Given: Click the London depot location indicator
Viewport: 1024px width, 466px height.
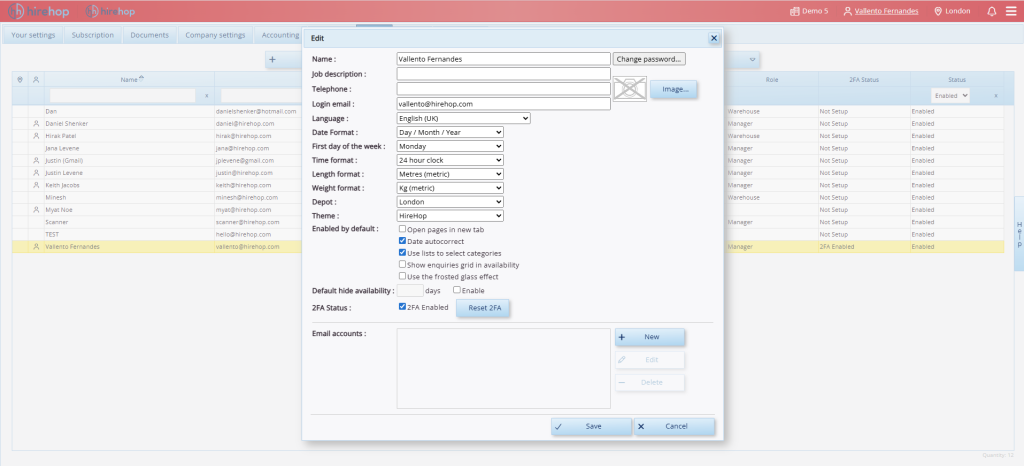Looking at the screenshot, I should coord(952,11).
